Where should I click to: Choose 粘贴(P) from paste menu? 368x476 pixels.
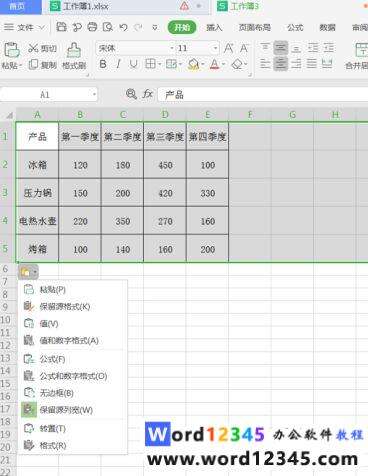(73, 289)
